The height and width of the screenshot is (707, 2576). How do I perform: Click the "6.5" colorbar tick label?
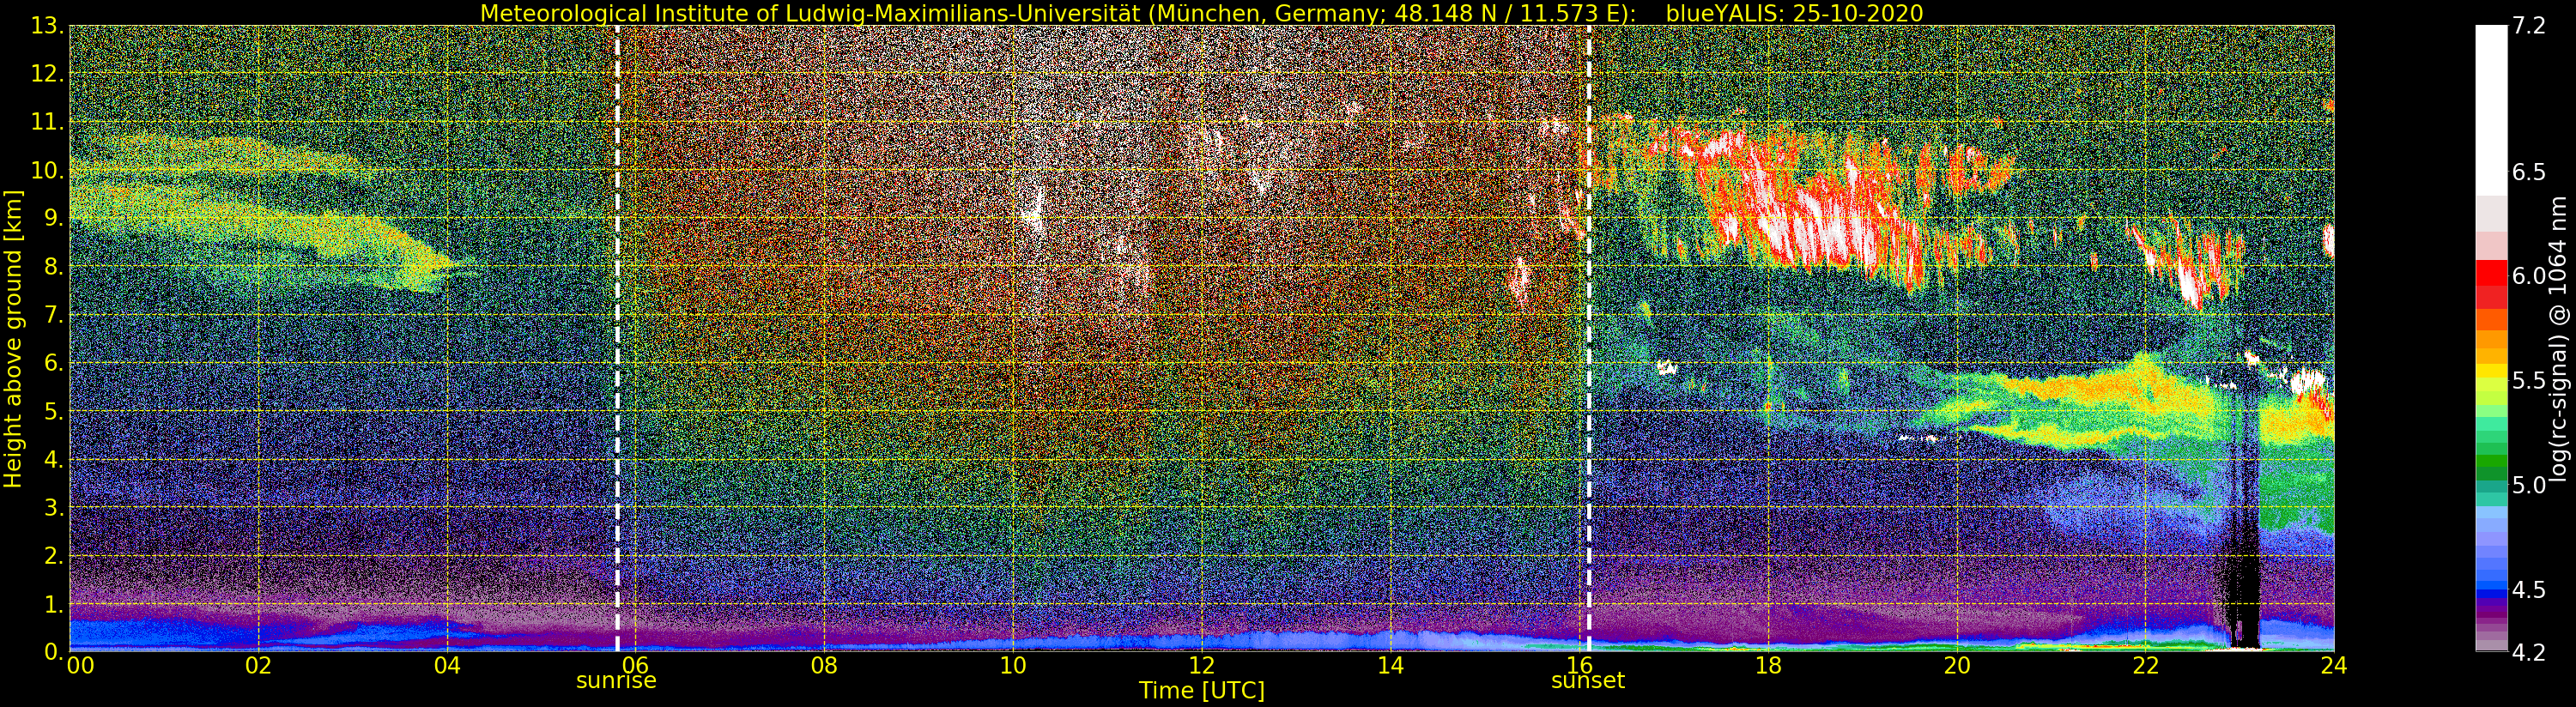point(2529,172)
